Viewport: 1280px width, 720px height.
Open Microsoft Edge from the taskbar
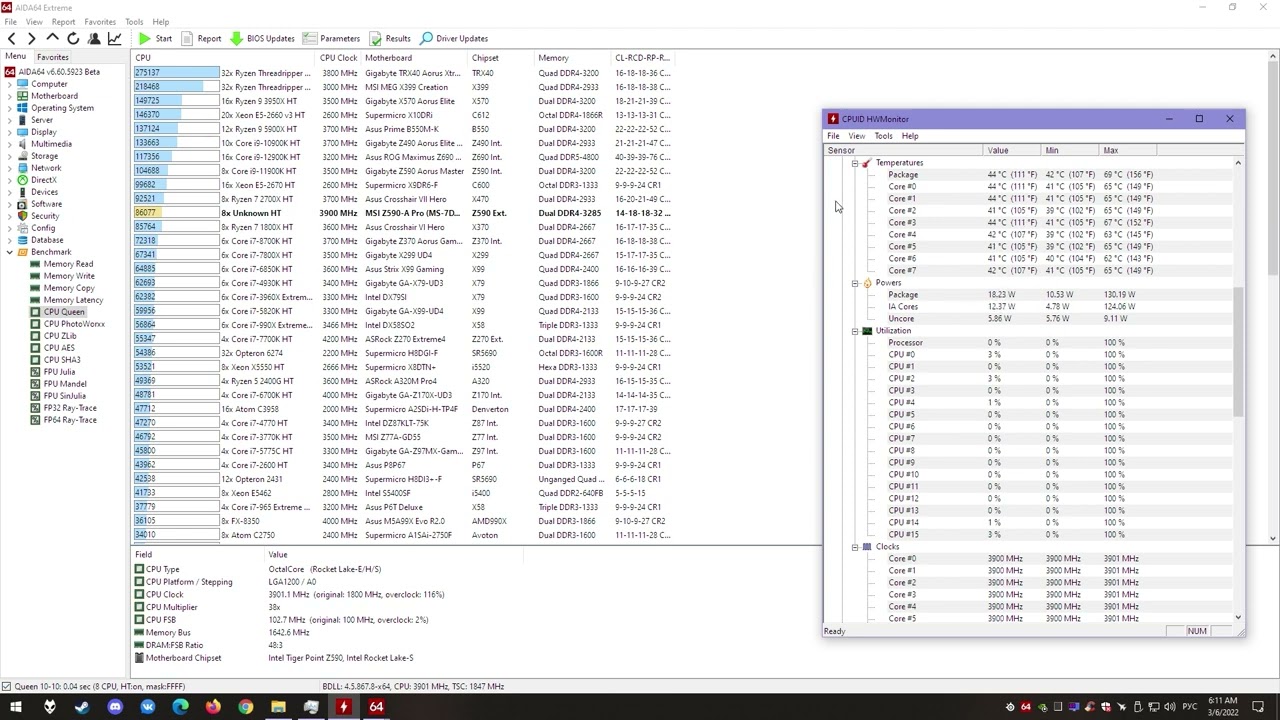point(180,707)
